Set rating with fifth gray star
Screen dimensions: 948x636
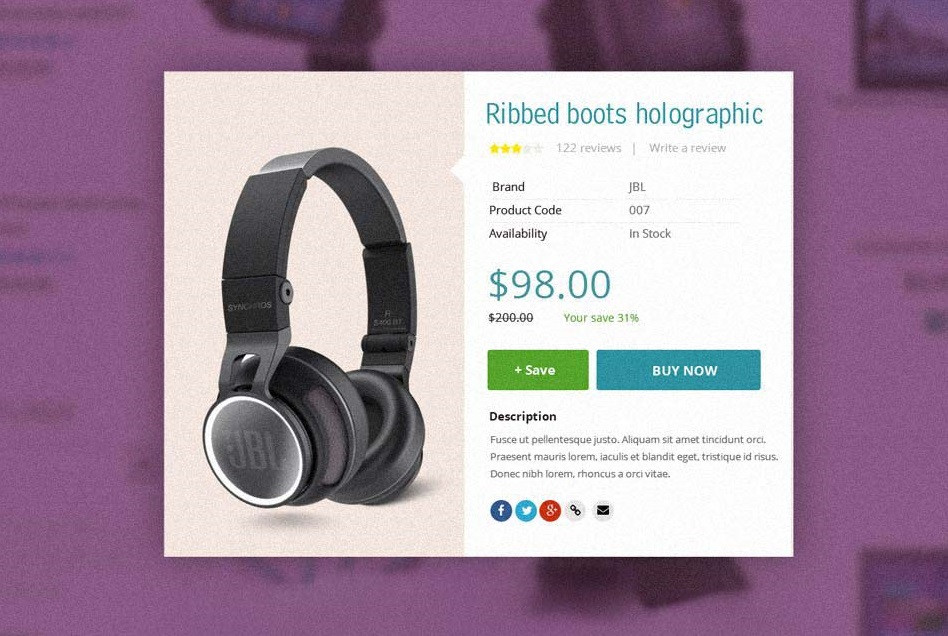pyautogui.click(x=538, y=148)
